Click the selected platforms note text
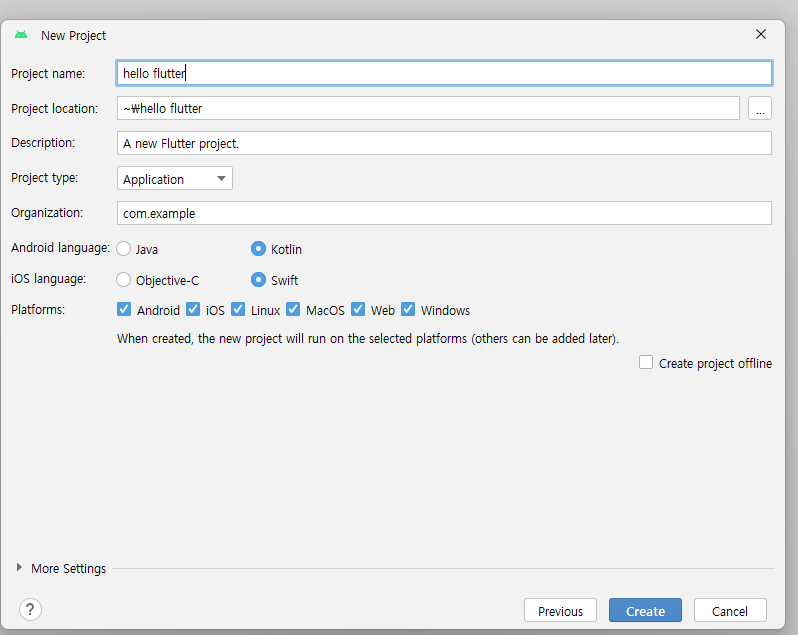Viewport: 798px width, 635px height. tap(368, 339)
